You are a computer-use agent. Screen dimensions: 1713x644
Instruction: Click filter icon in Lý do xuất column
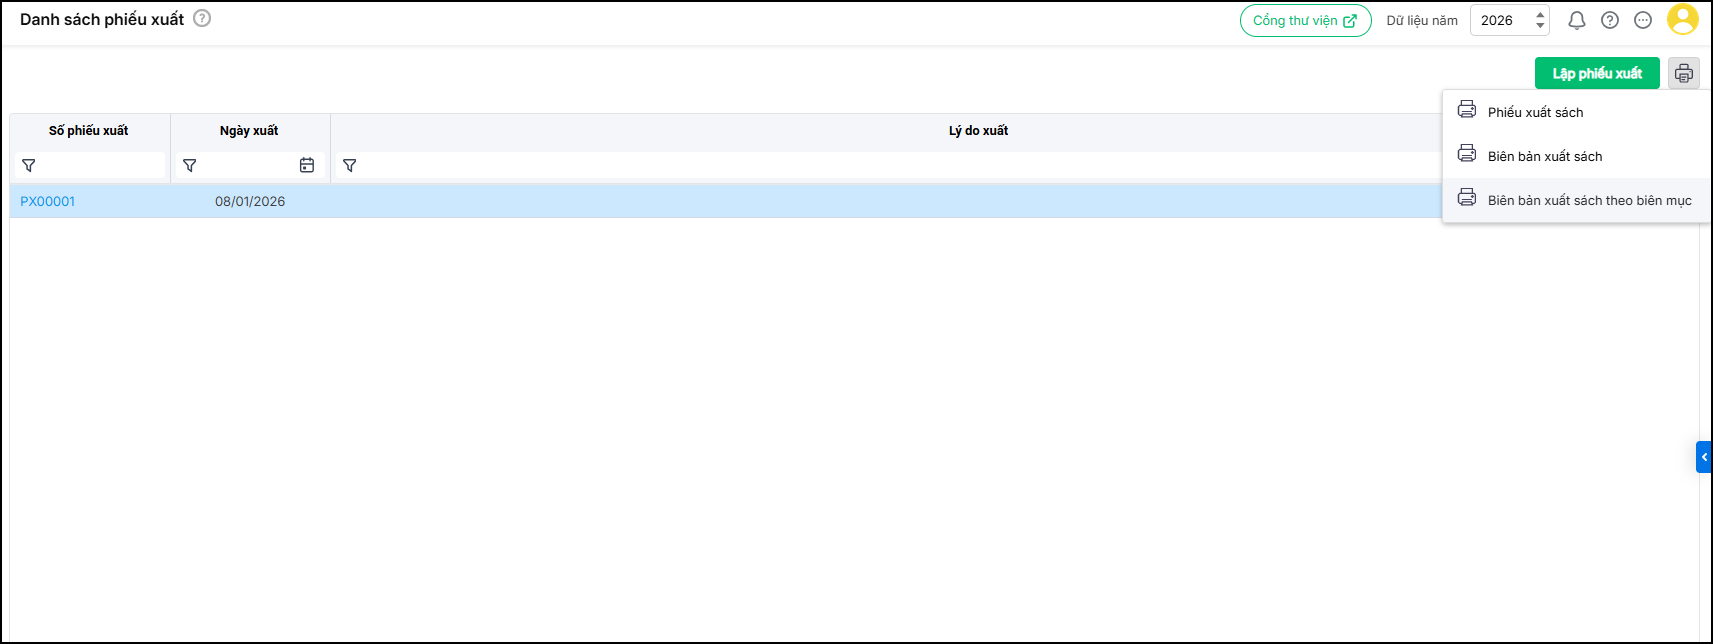[x=350, y=165]
